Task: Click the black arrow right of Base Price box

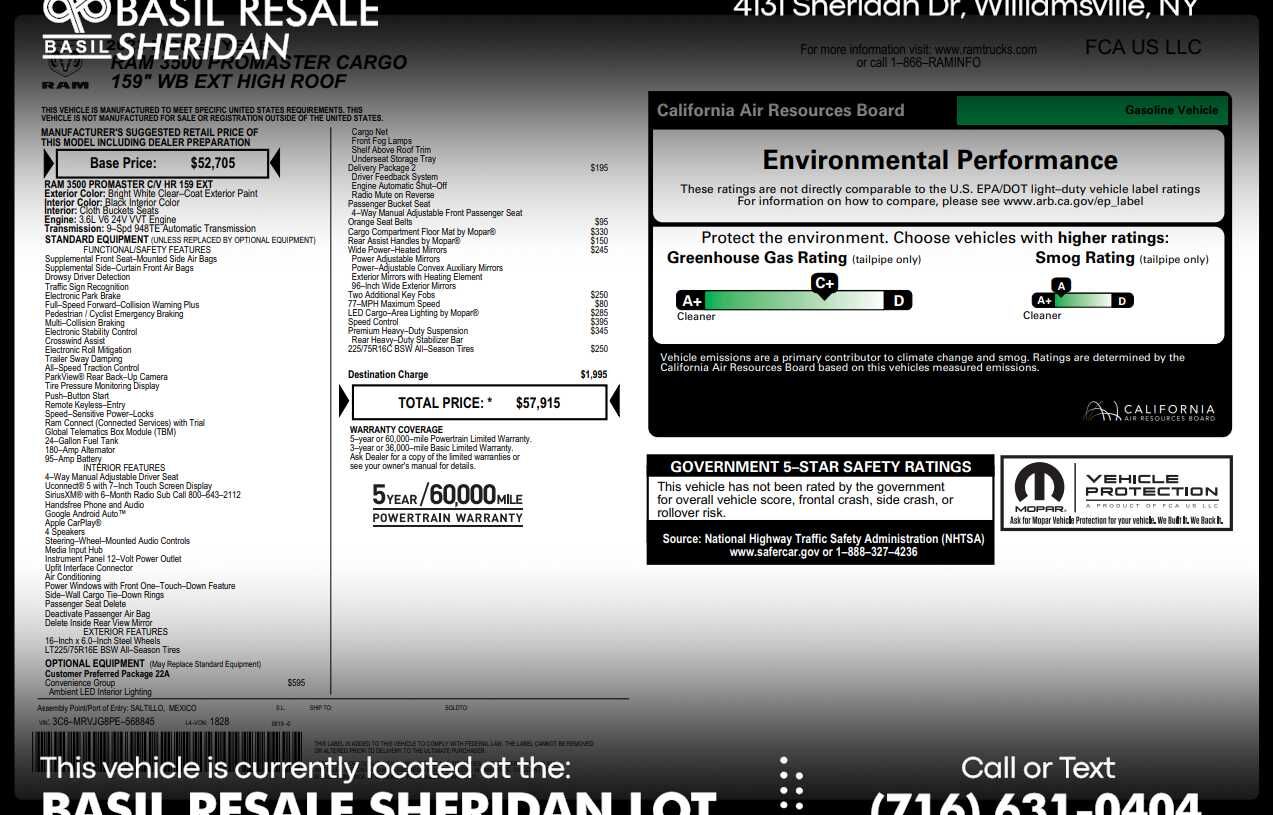Action: (275, 163)
